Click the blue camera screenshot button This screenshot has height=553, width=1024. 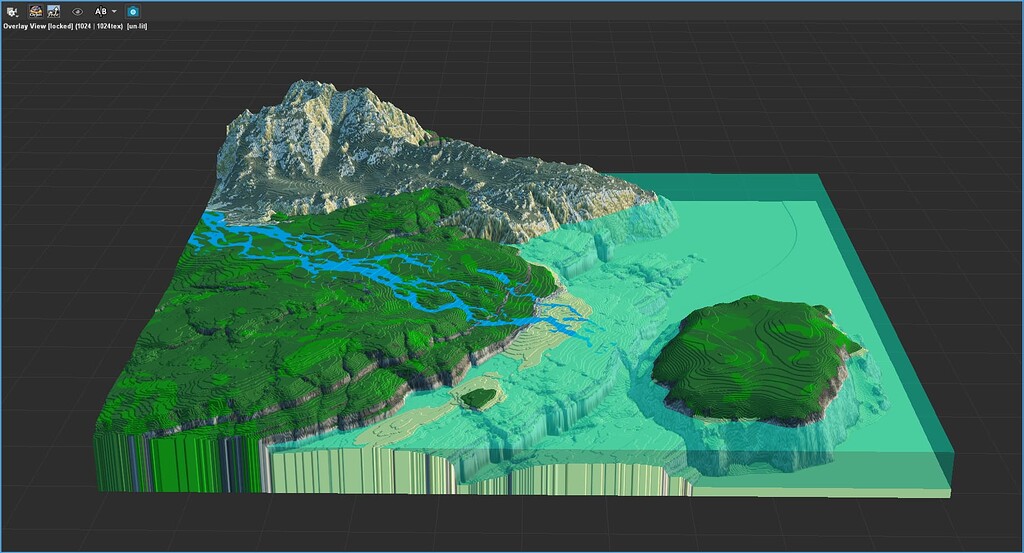click(x=133, y=11)
